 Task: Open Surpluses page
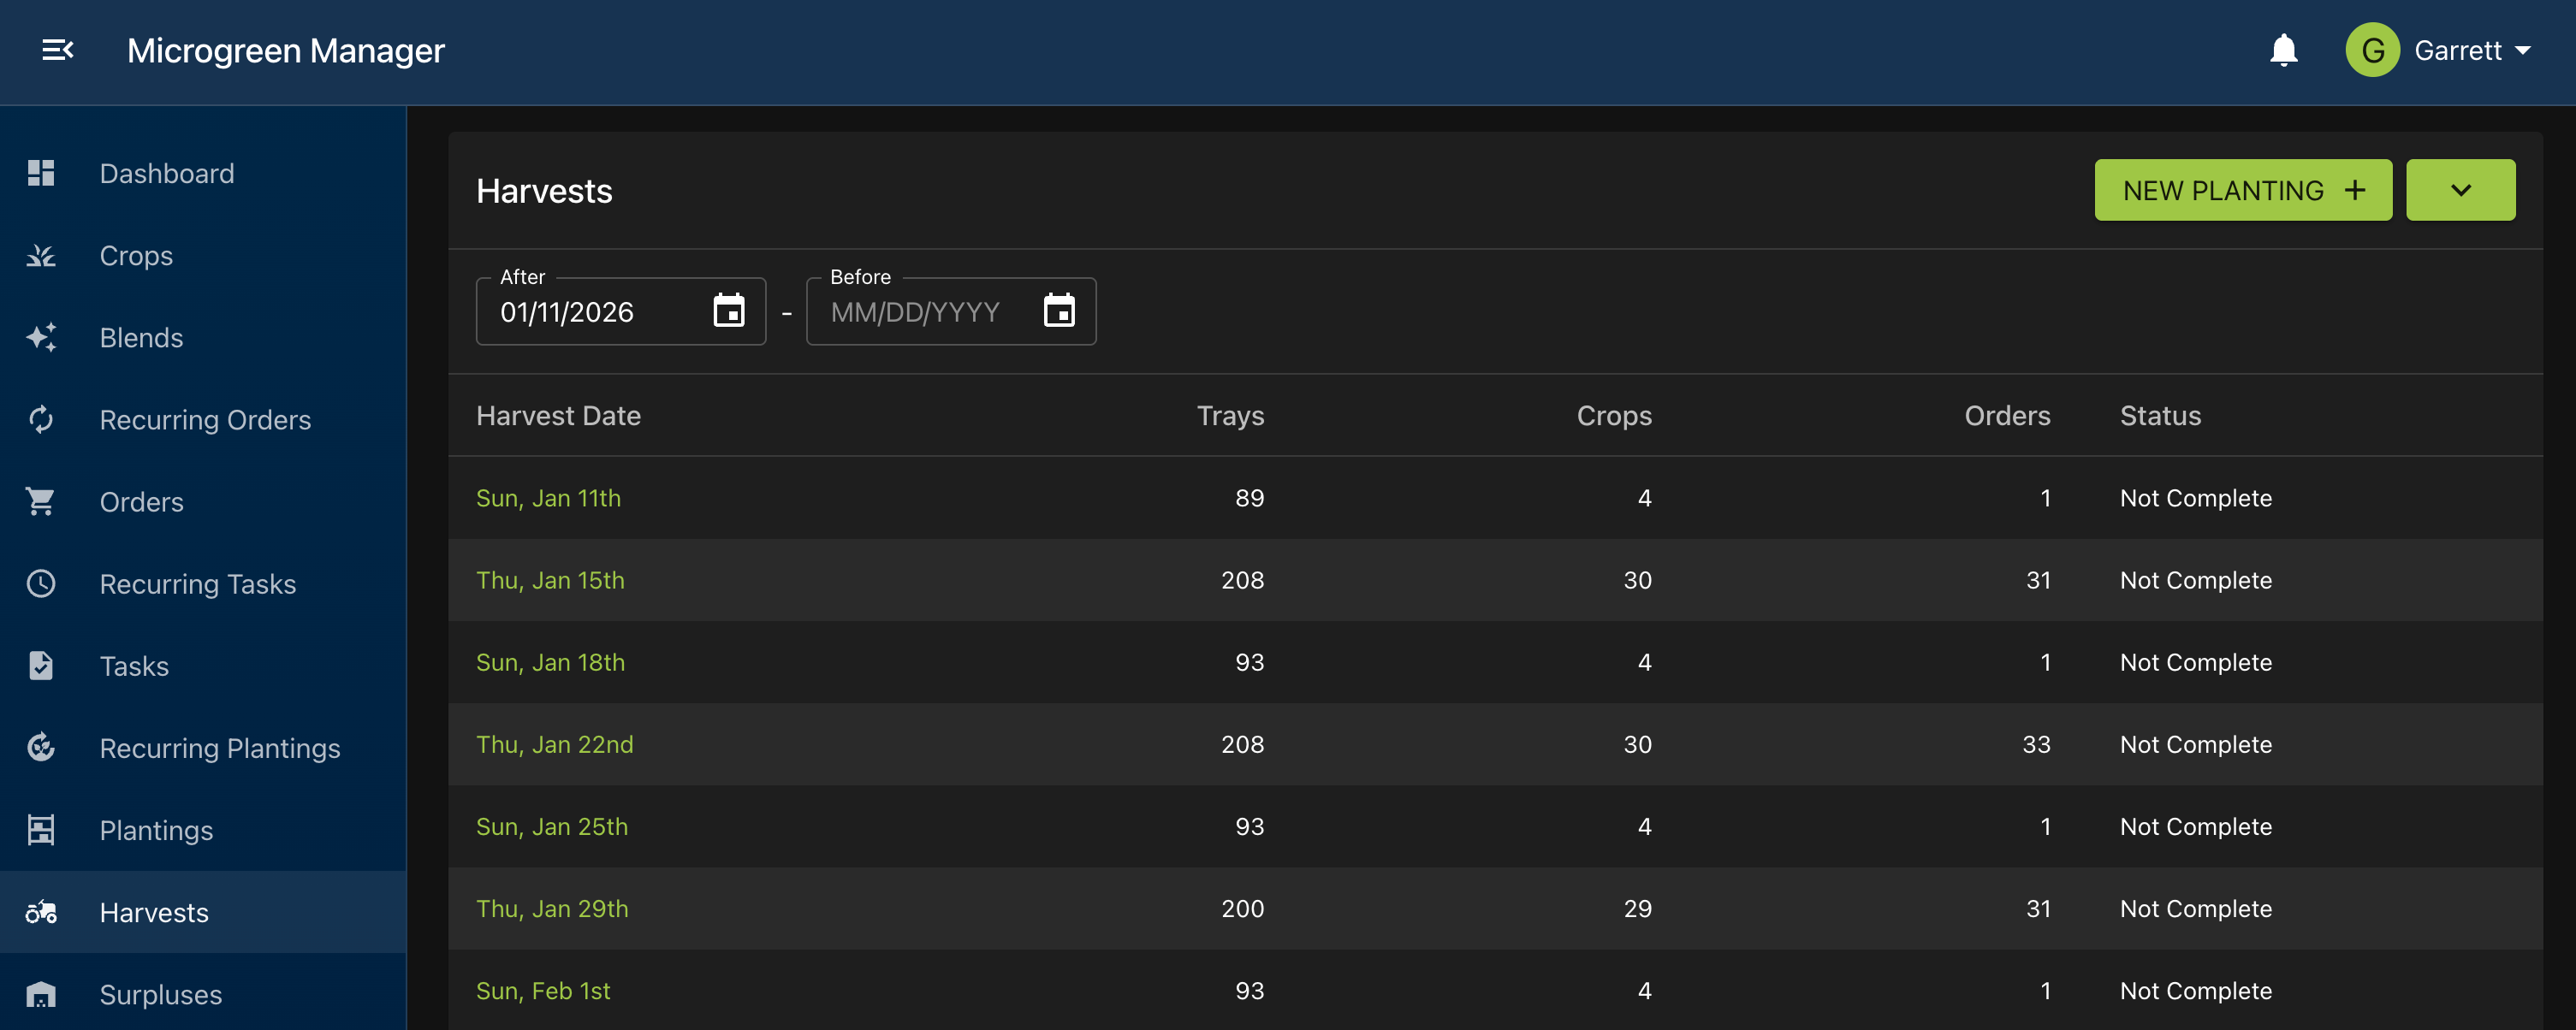coord(203,994)
